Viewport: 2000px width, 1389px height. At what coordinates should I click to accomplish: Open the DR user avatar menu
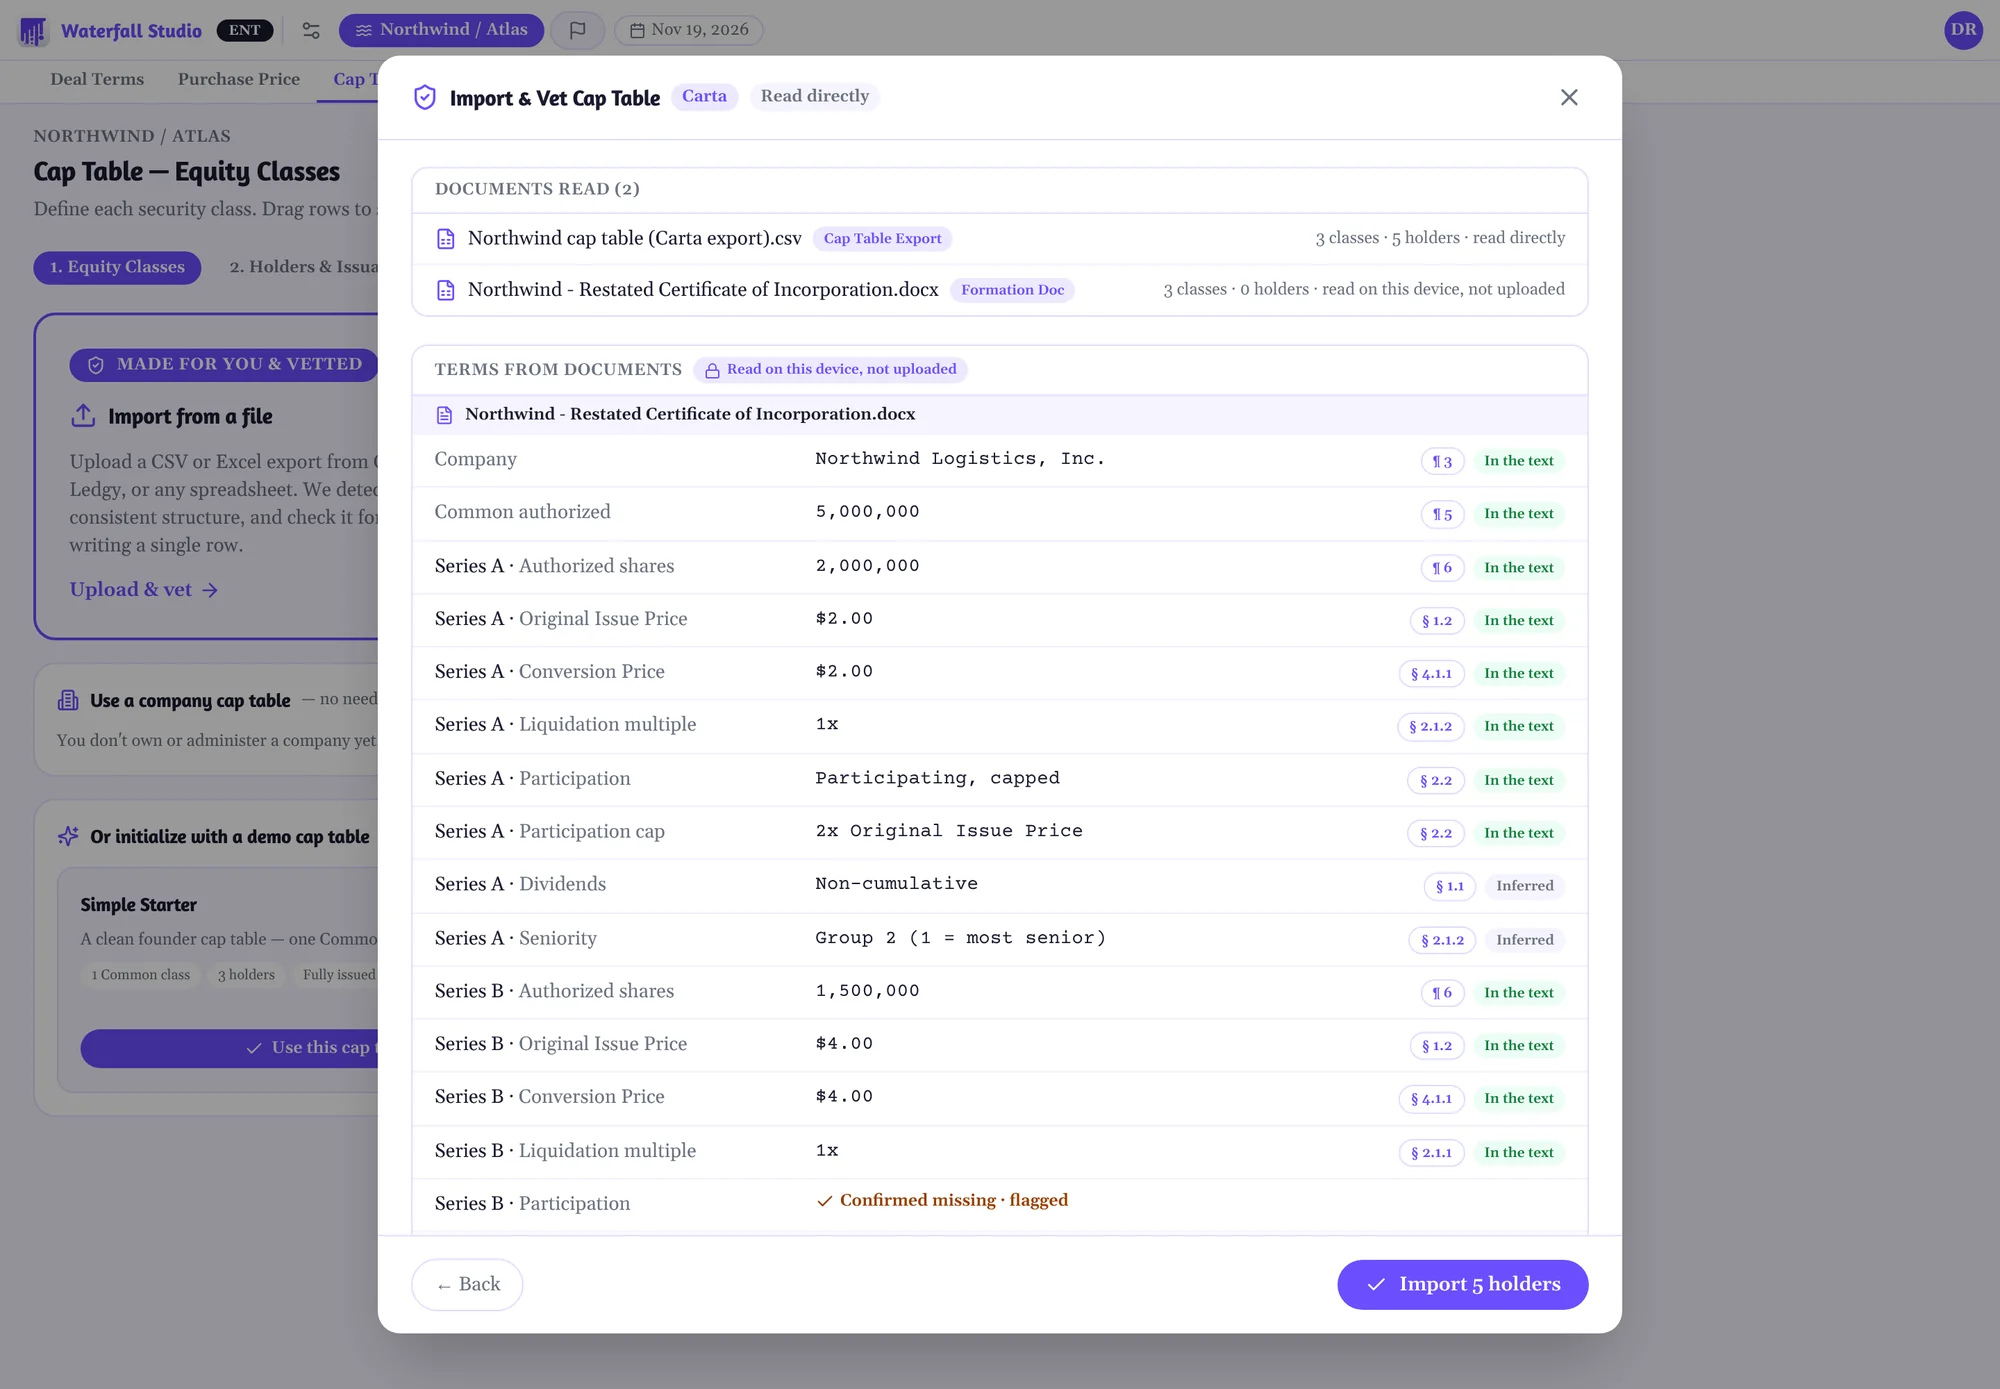(1963, 30)
